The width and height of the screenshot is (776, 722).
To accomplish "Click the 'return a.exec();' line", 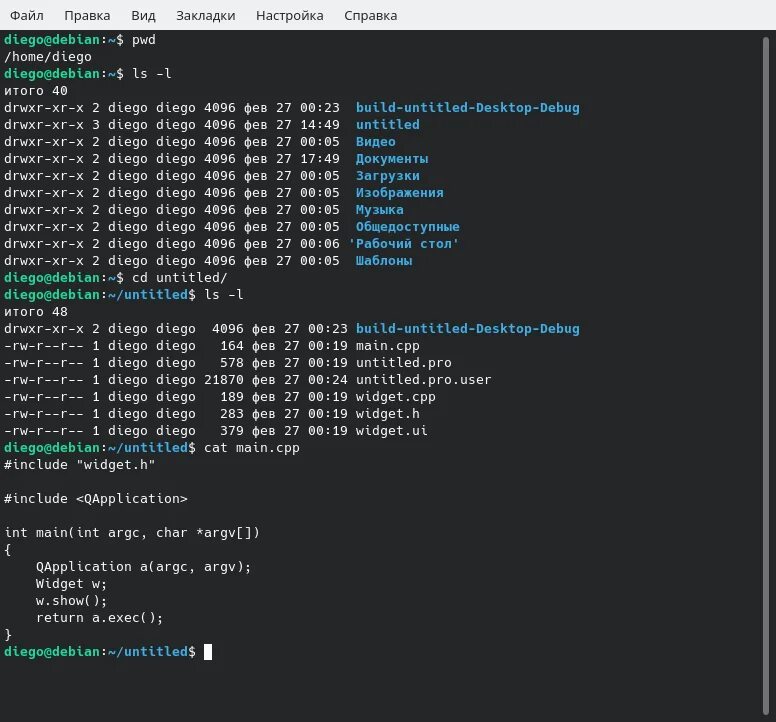I will point(99,618).
